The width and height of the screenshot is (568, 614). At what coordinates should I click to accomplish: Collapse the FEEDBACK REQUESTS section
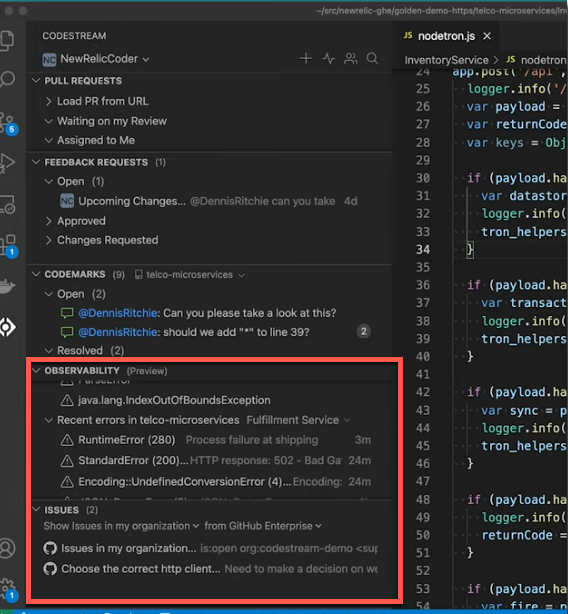(x=36, y=162)
